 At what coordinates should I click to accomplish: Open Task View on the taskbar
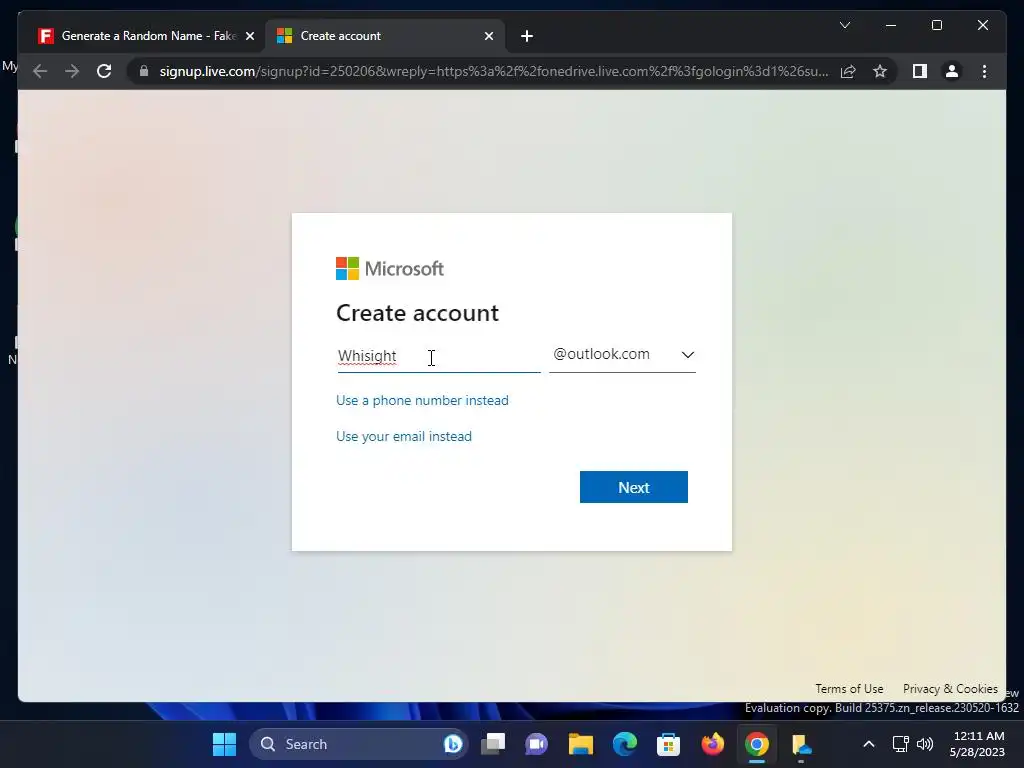tap(494, 744)
